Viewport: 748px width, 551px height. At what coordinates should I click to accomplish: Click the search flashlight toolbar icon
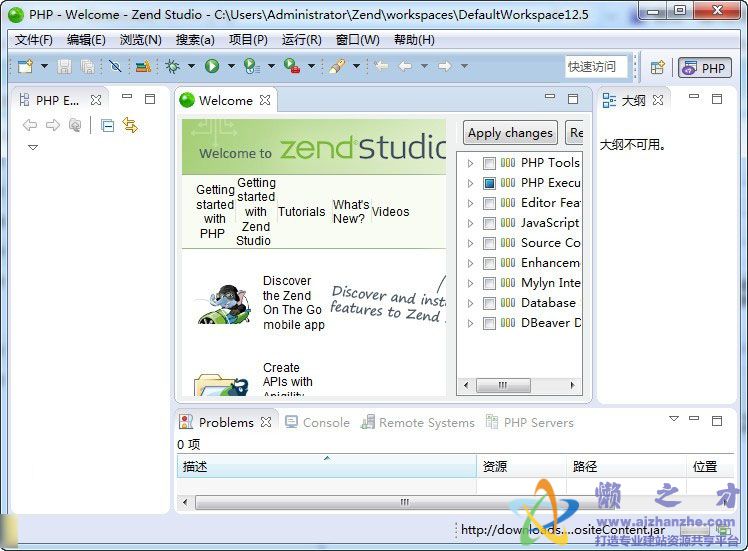coord(337,66)
